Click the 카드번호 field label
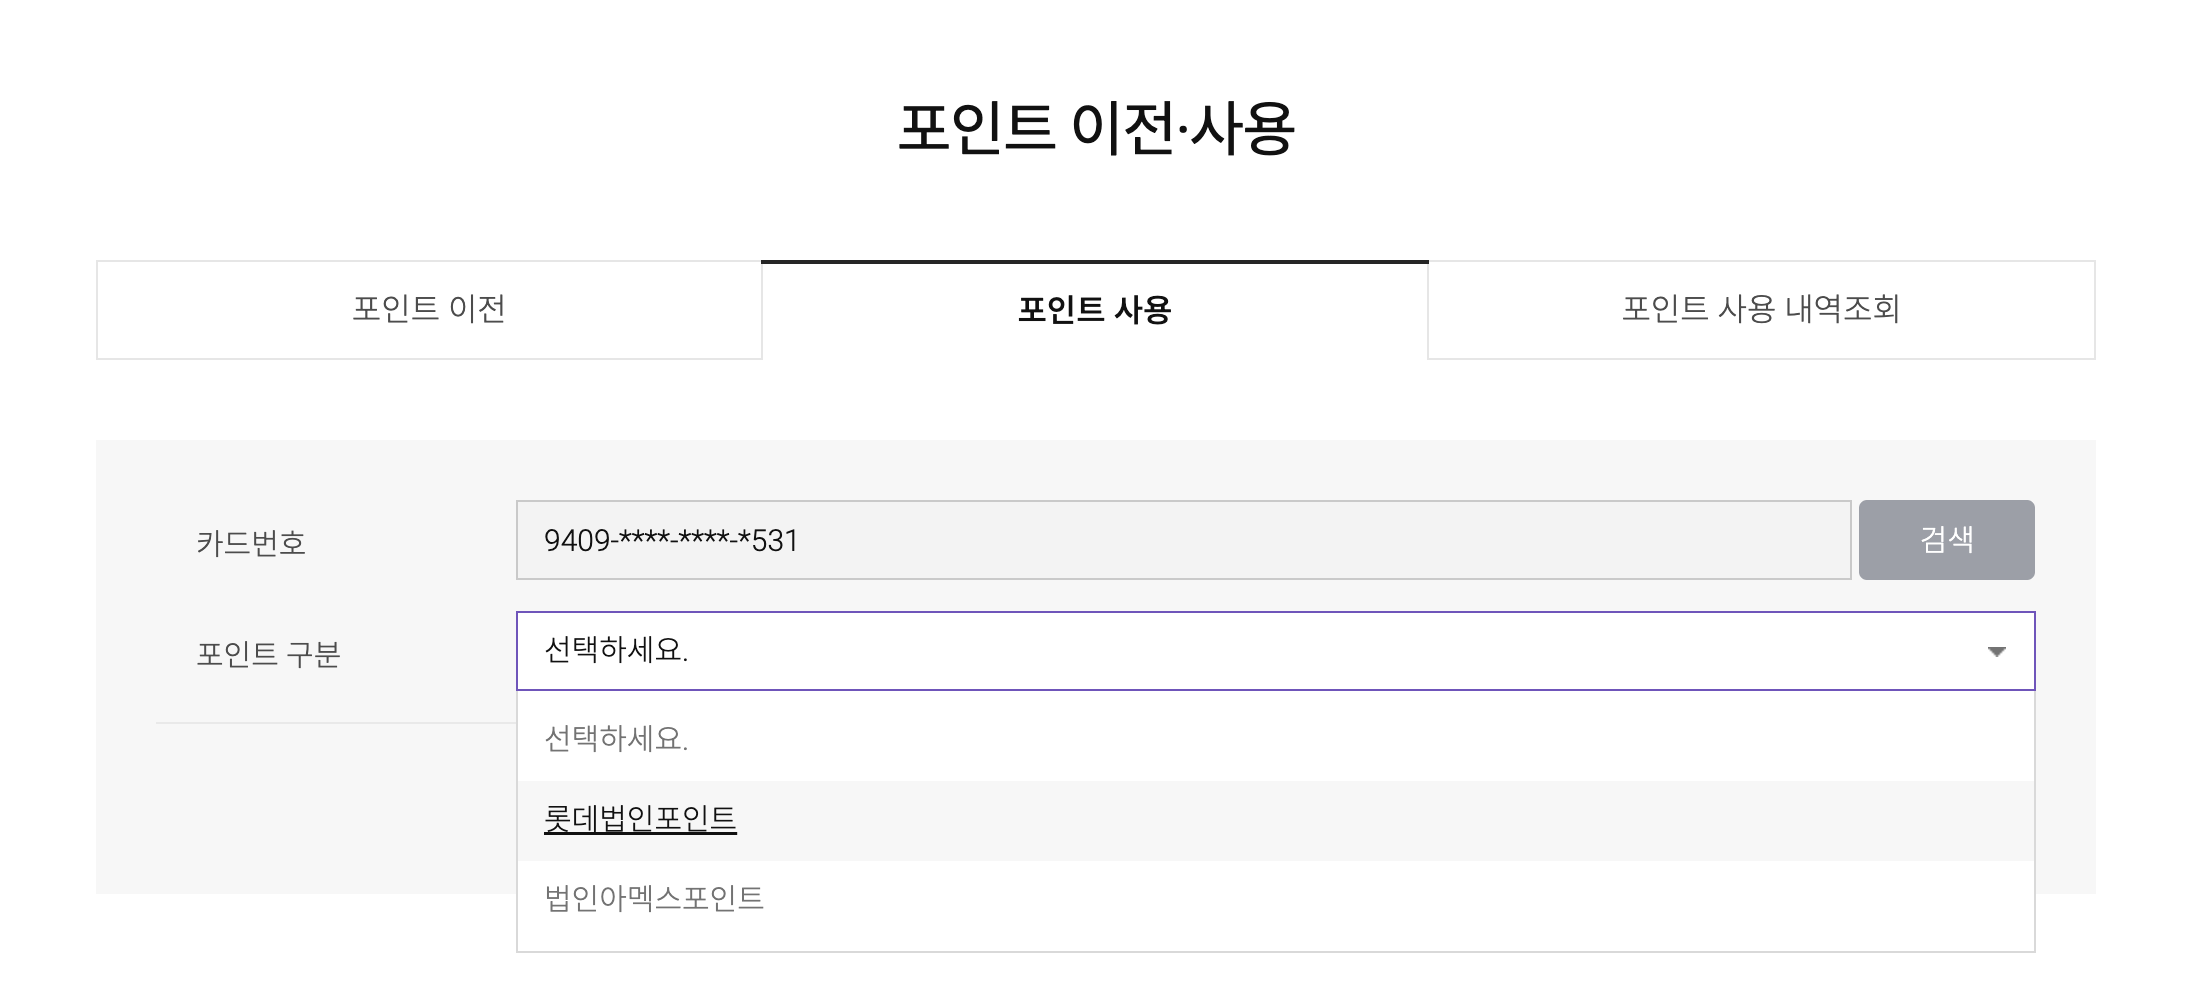This screenshot has height=1004, width=2204. tap(251, 543)
